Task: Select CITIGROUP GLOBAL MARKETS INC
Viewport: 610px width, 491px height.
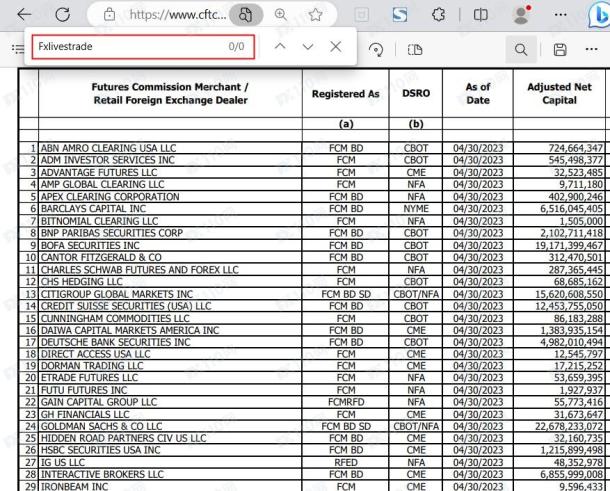Action: pyautogui.click(x=117, y=294)
